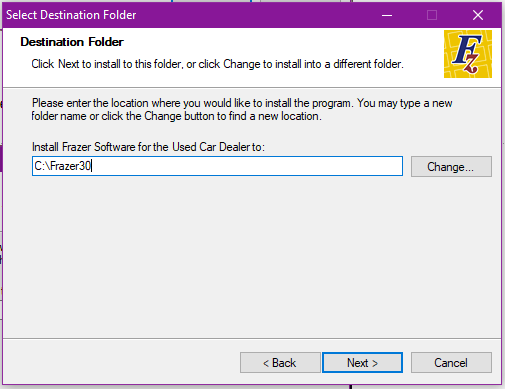Image resolution: width=505 pixels, height=389 pixels.
Task: Click the bottom button bar's empty left area
Action: pos(120,362)
